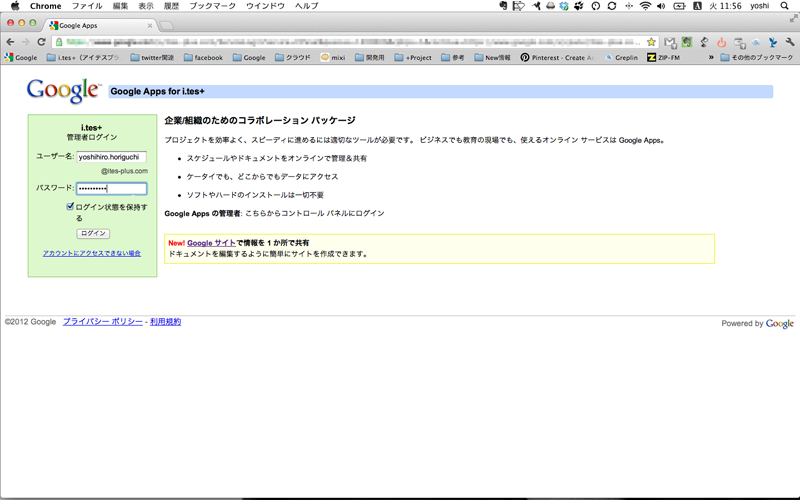Expand the クラウド bookmark folder
This screenshot has height=500, width=800.
click(x=292, y=58)
